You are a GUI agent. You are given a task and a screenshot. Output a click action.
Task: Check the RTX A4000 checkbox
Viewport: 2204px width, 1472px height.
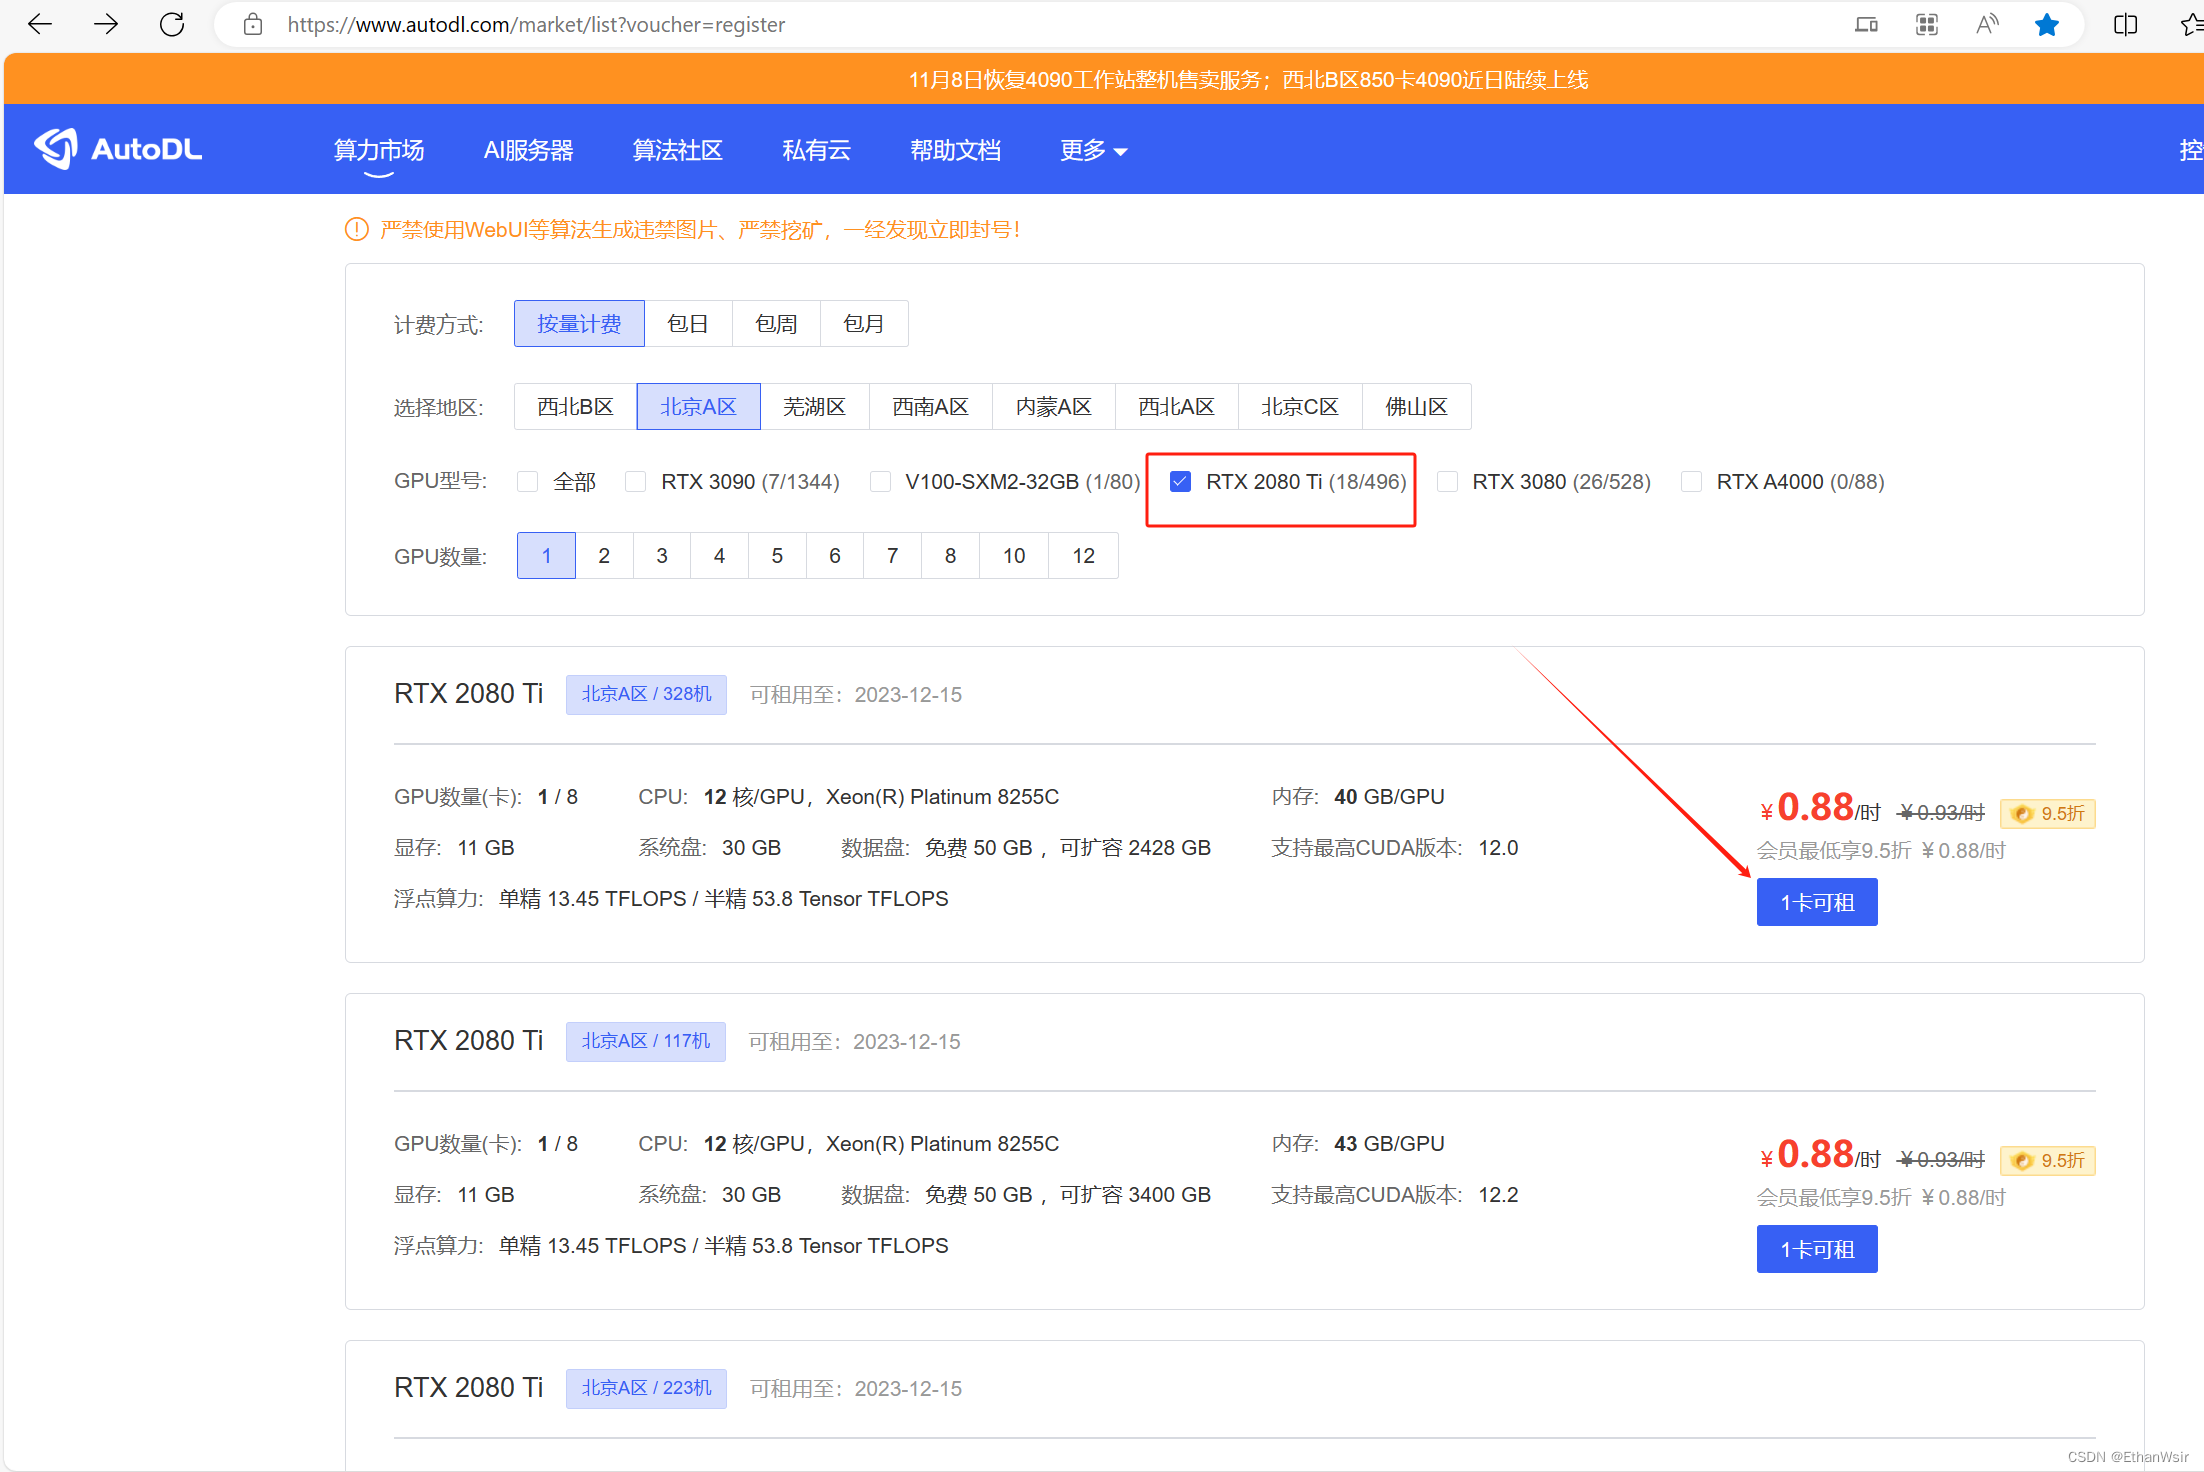tap(1691, 482)
